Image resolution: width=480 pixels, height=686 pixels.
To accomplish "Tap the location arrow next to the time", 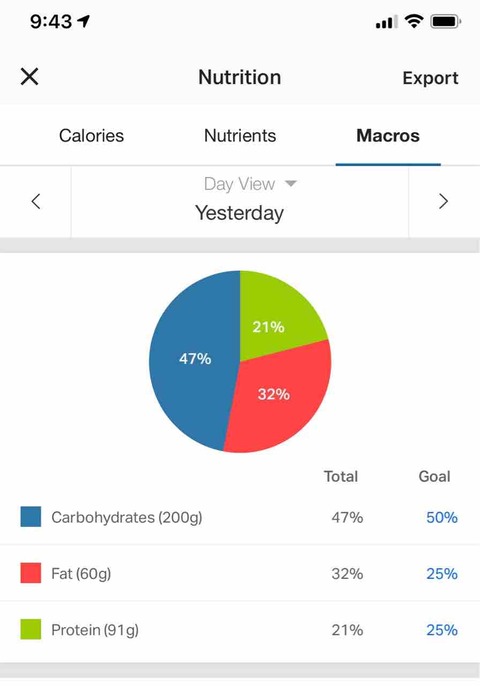I will [83, 21].
